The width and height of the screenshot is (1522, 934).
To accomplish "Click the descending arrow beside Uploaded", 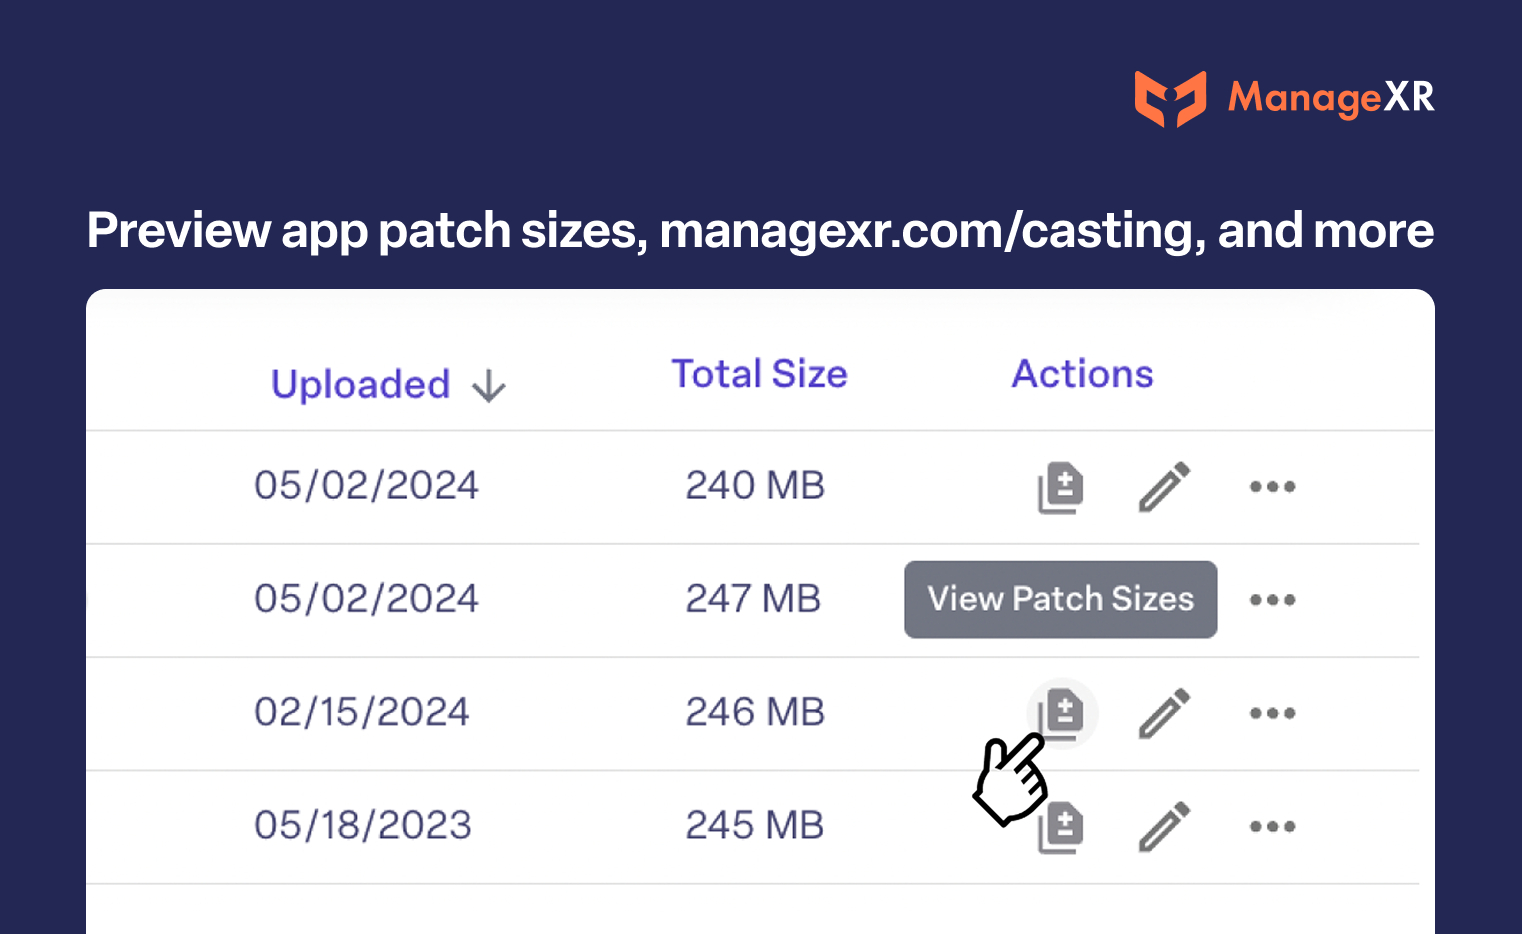I will click(489, 386).
